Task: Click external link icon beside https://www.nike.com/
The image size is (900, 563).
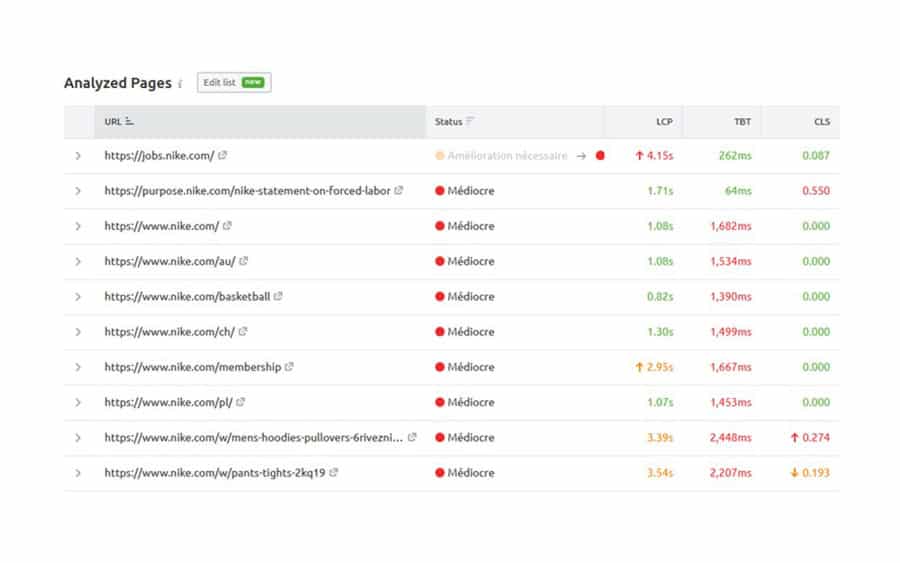Action: (x=227, y=226)
